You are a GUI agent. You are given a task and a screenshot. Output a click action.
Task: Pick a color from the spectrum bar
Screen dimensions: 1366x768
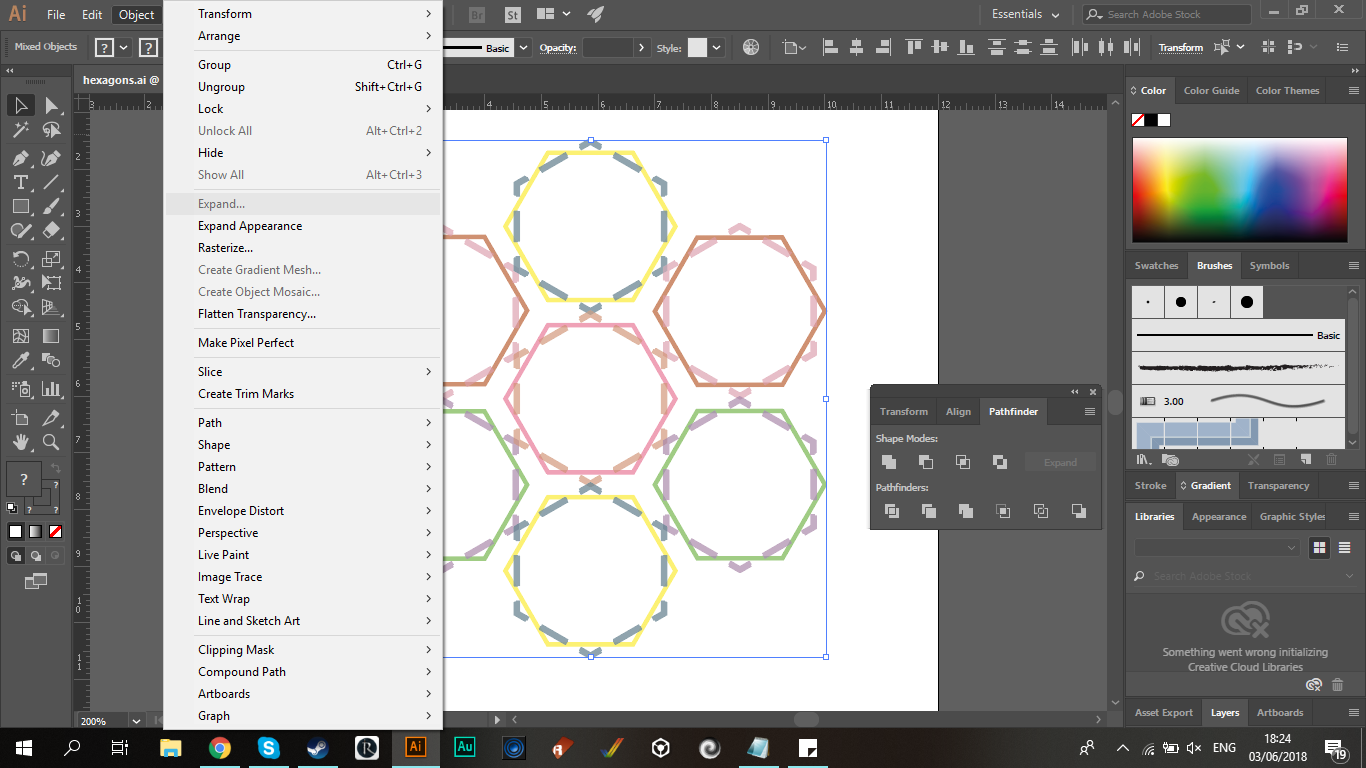click(1239, 190)
